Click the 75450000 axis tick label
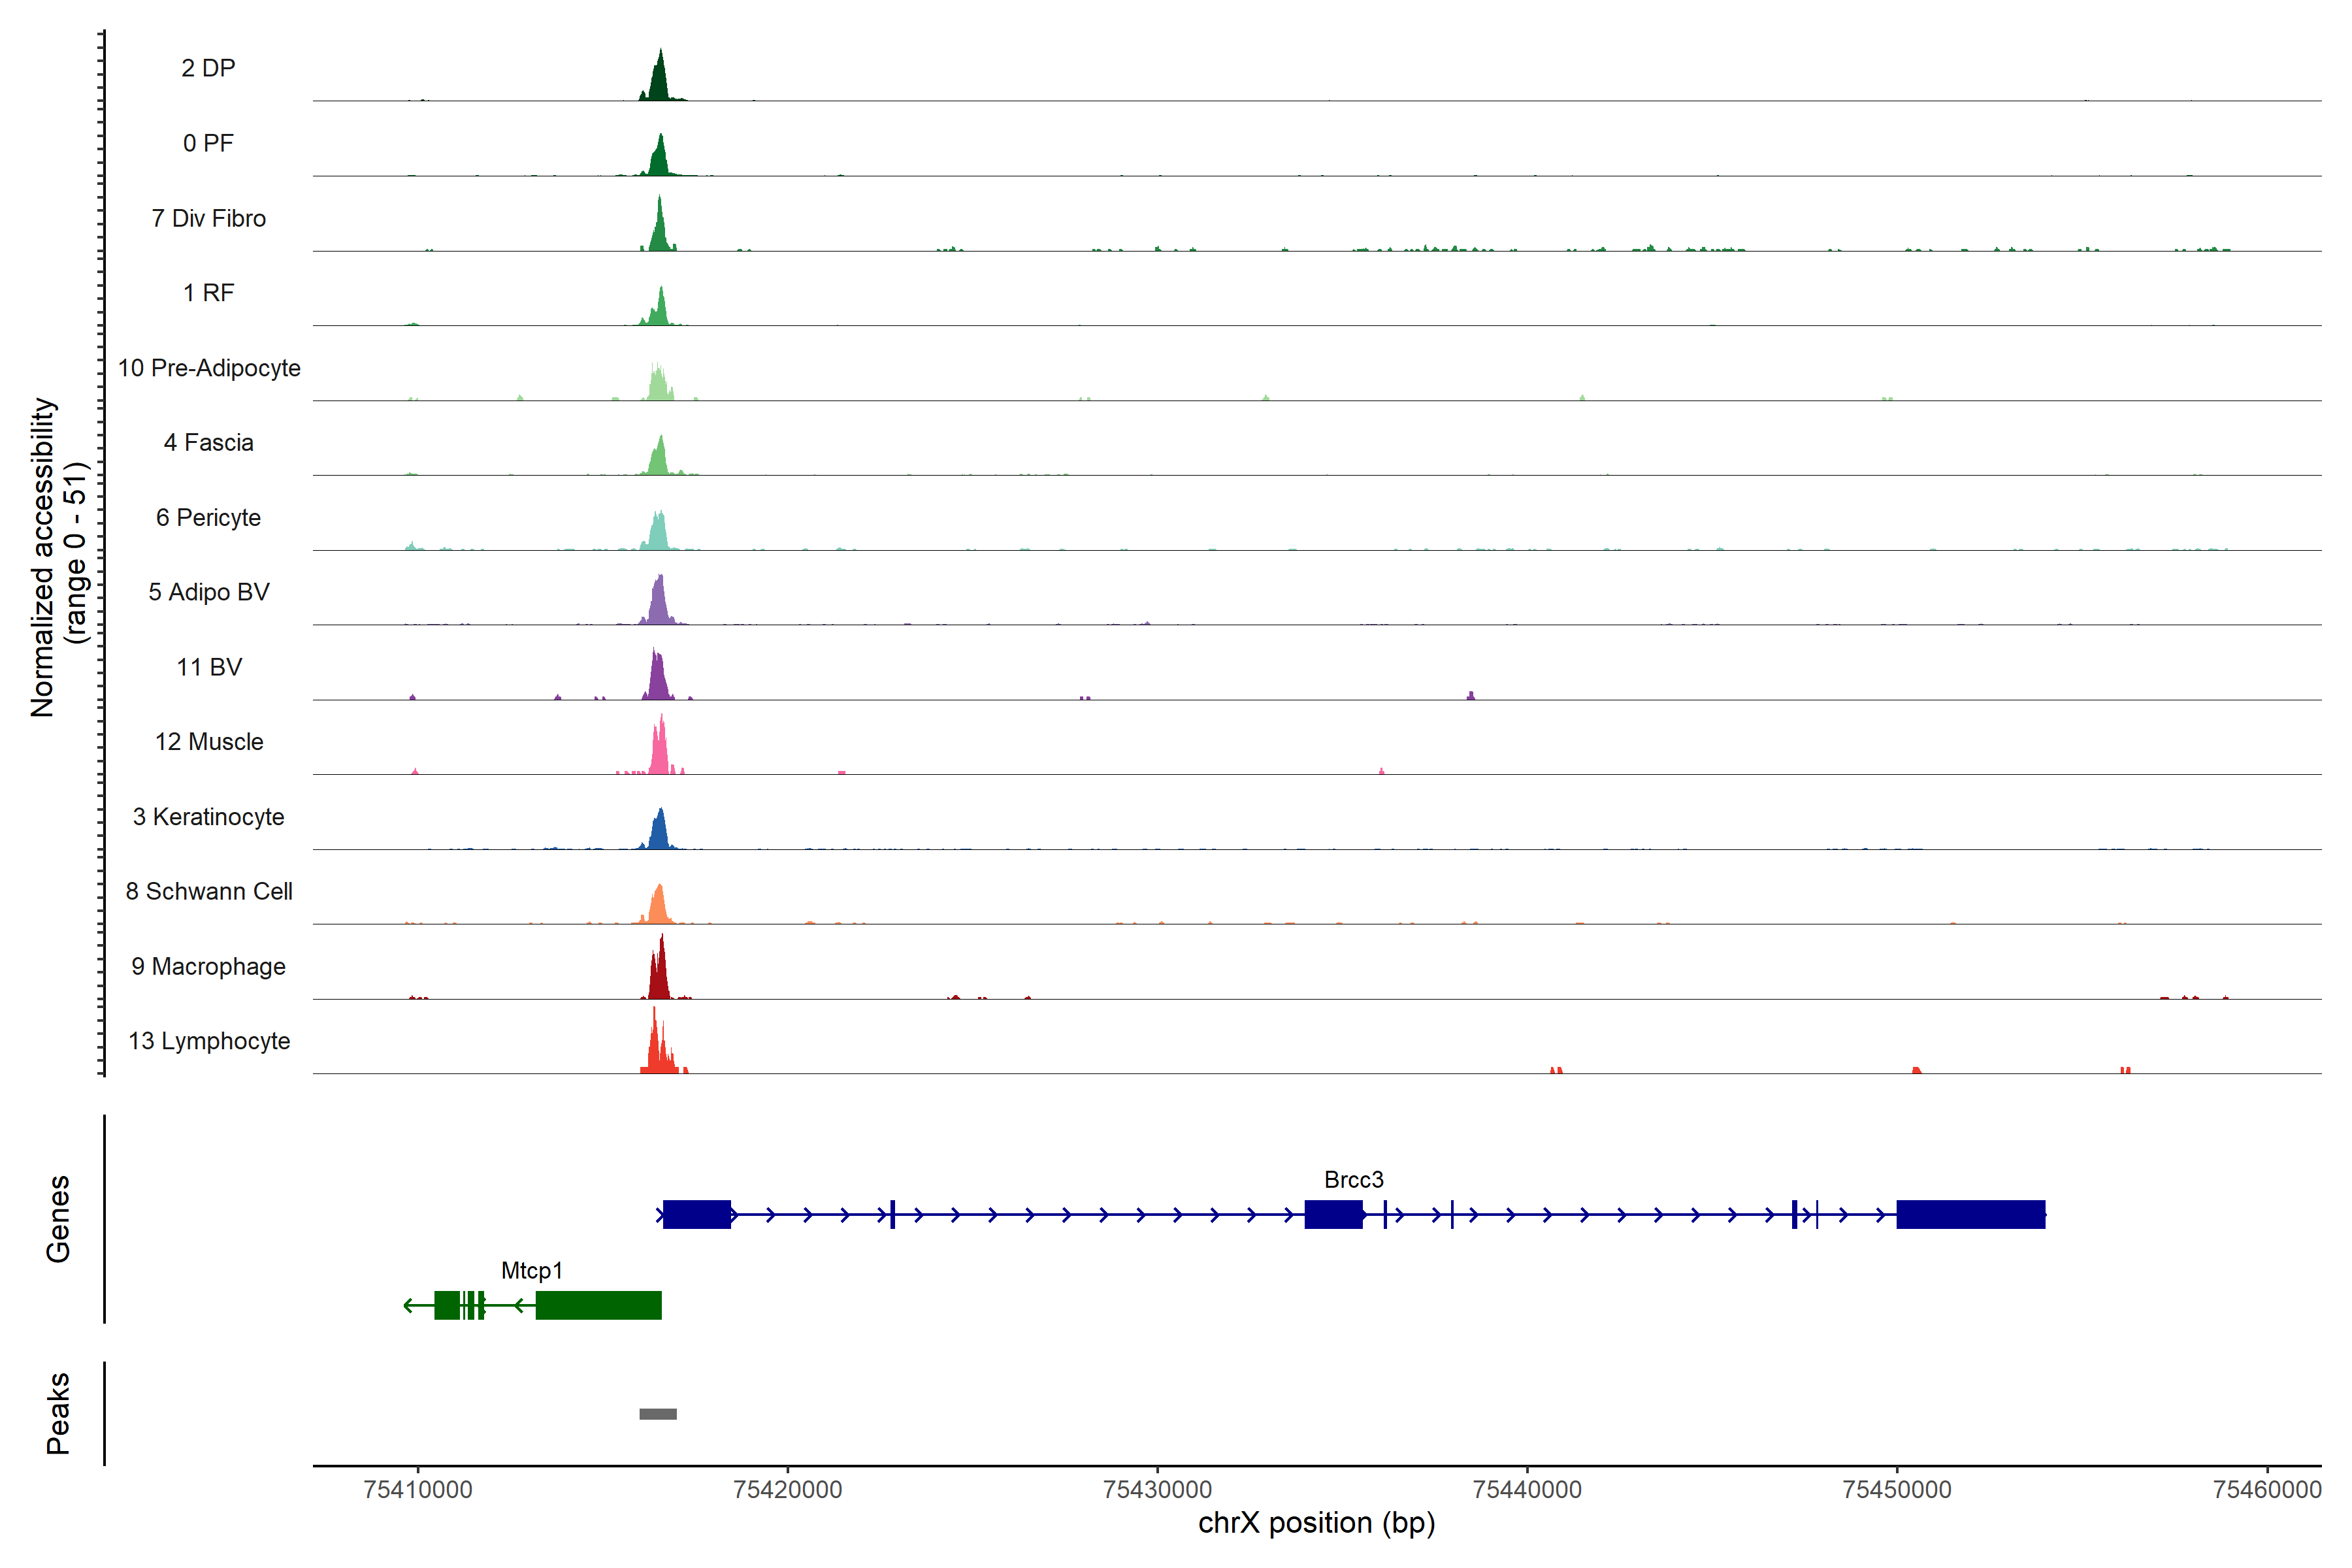The width and height of the screenshot is (2352, 1568). pos(1897,1490)
